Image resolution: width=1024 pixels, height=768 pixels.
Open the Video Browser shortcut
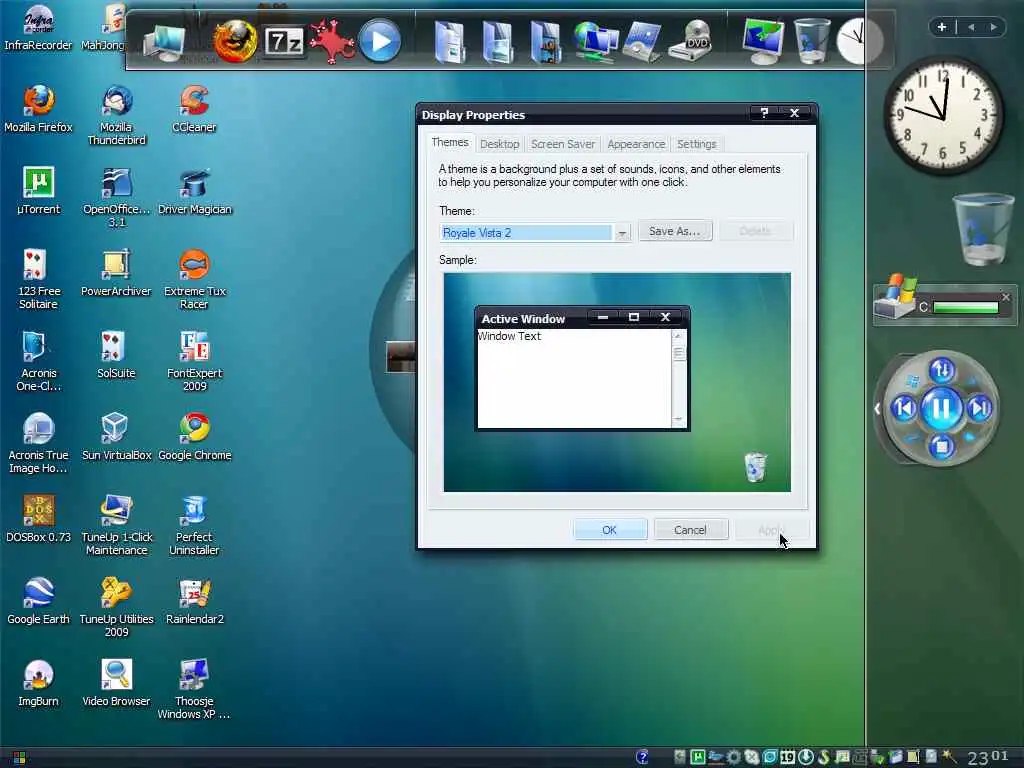tap(116, 682)
